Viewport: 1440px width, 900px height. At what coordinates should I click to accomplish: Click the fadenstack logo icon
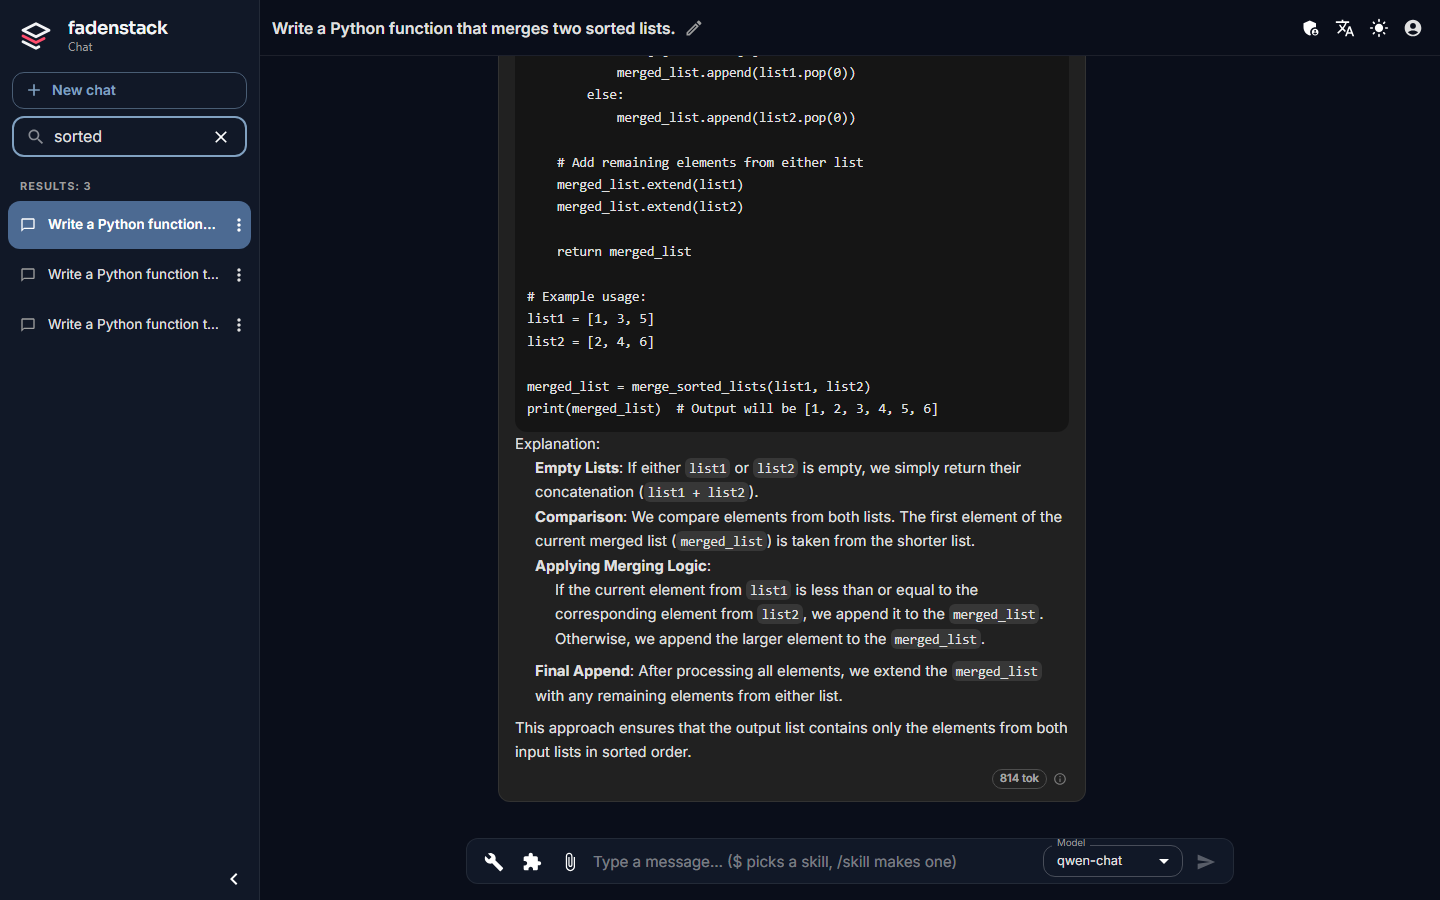(x=35, y=36)
